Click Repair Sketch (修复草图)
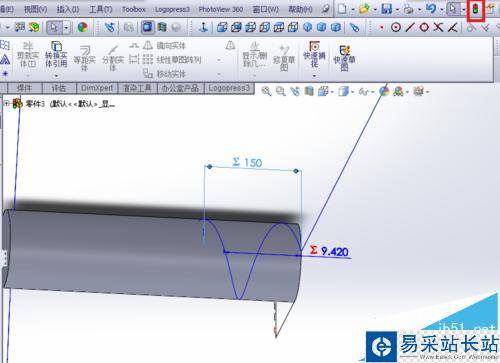Viewport: 500px width, 363px height. [x=284, y=58]
